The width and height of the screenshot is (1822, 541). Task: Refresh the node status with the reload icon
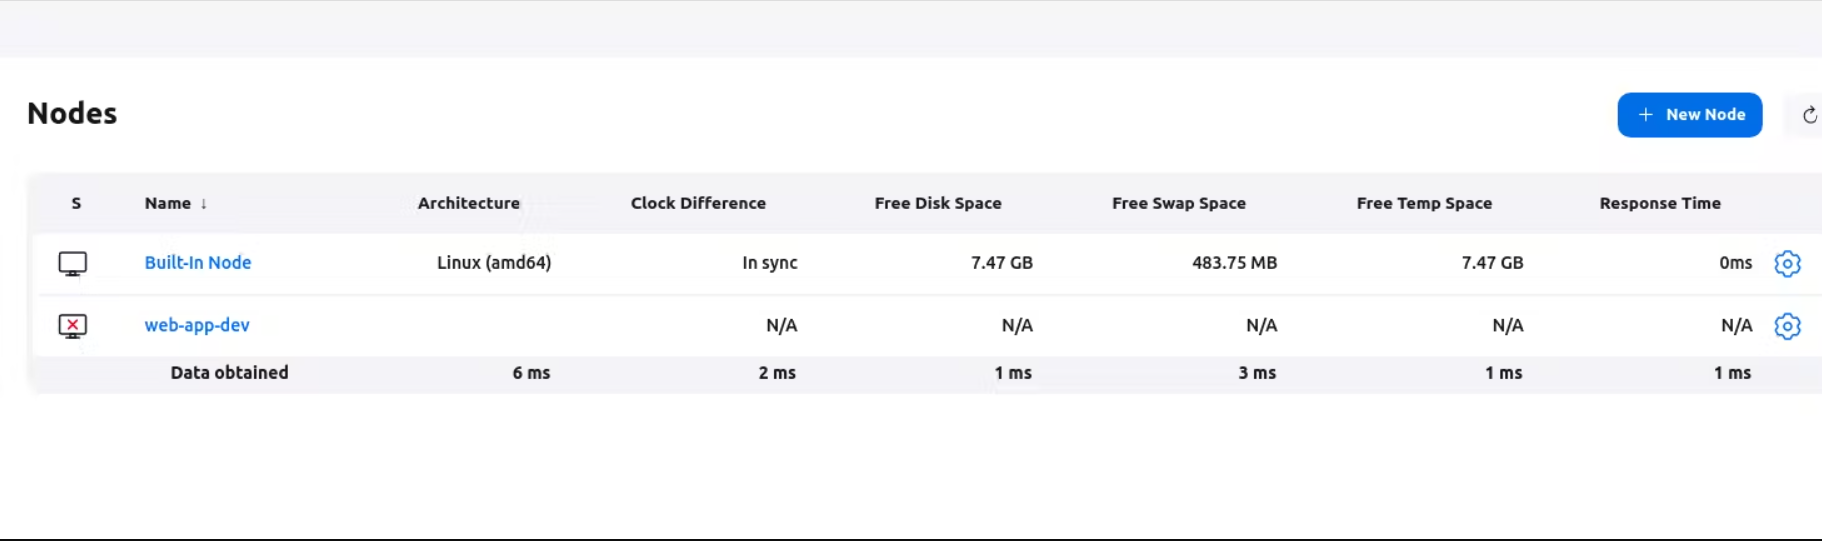click(1809, 115)
